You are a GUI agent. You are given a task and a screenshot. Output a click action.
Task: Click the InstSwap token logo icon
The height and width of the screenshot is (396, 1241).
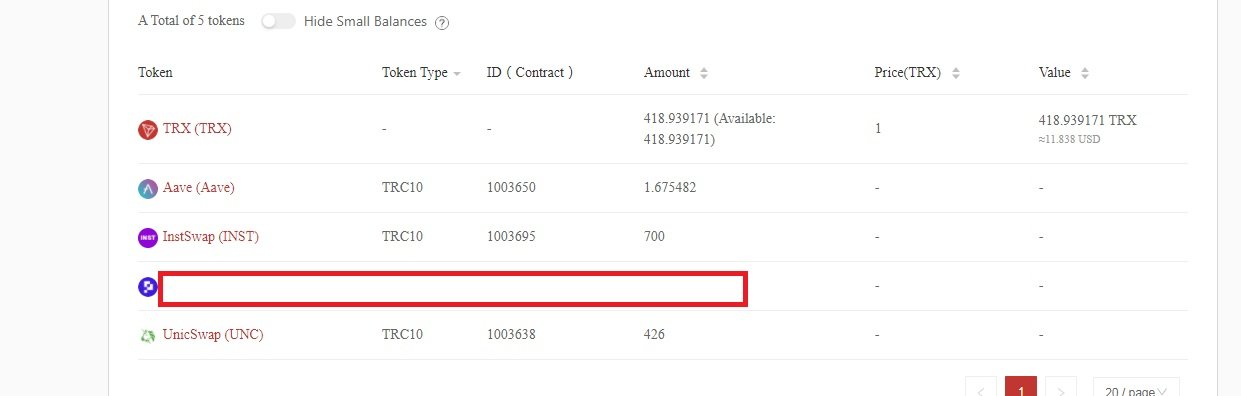tap(148, 237)
